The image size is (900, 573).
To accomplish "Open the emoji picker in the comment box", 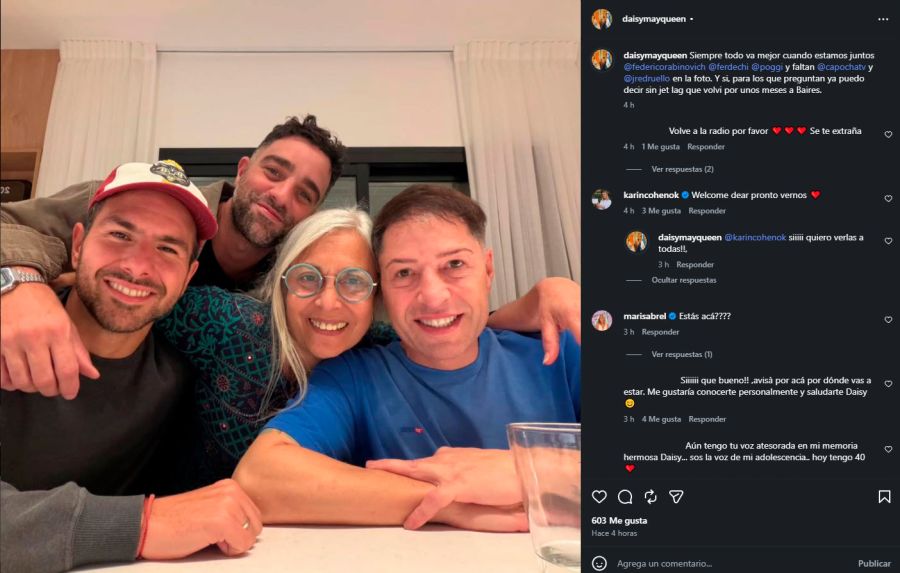I will [x=599, y=563].
